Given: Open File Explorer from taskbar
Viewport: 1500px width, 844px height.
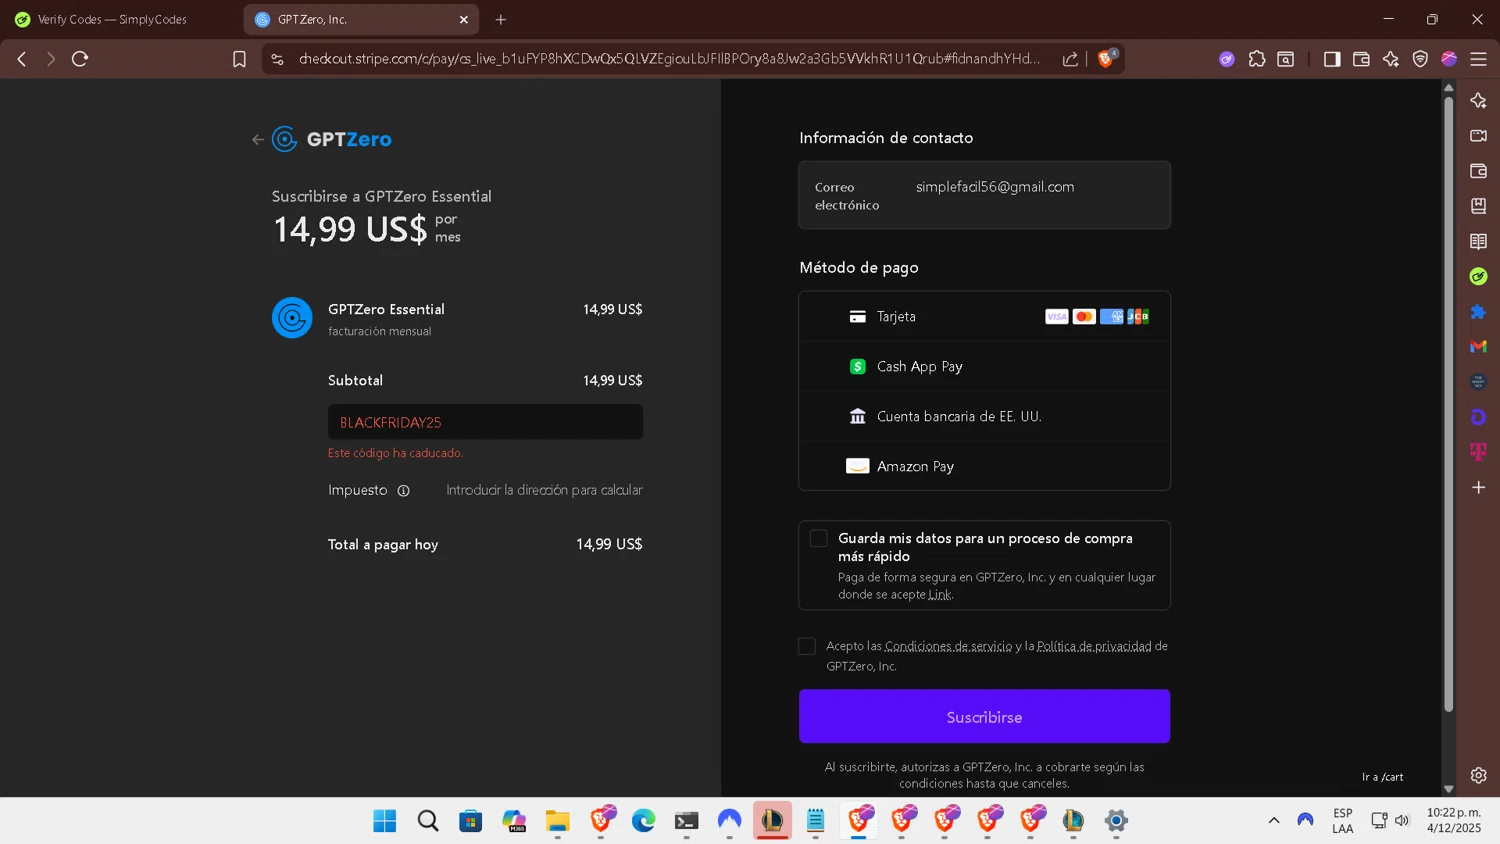Looking at the screenshot, I should (557, 821).
